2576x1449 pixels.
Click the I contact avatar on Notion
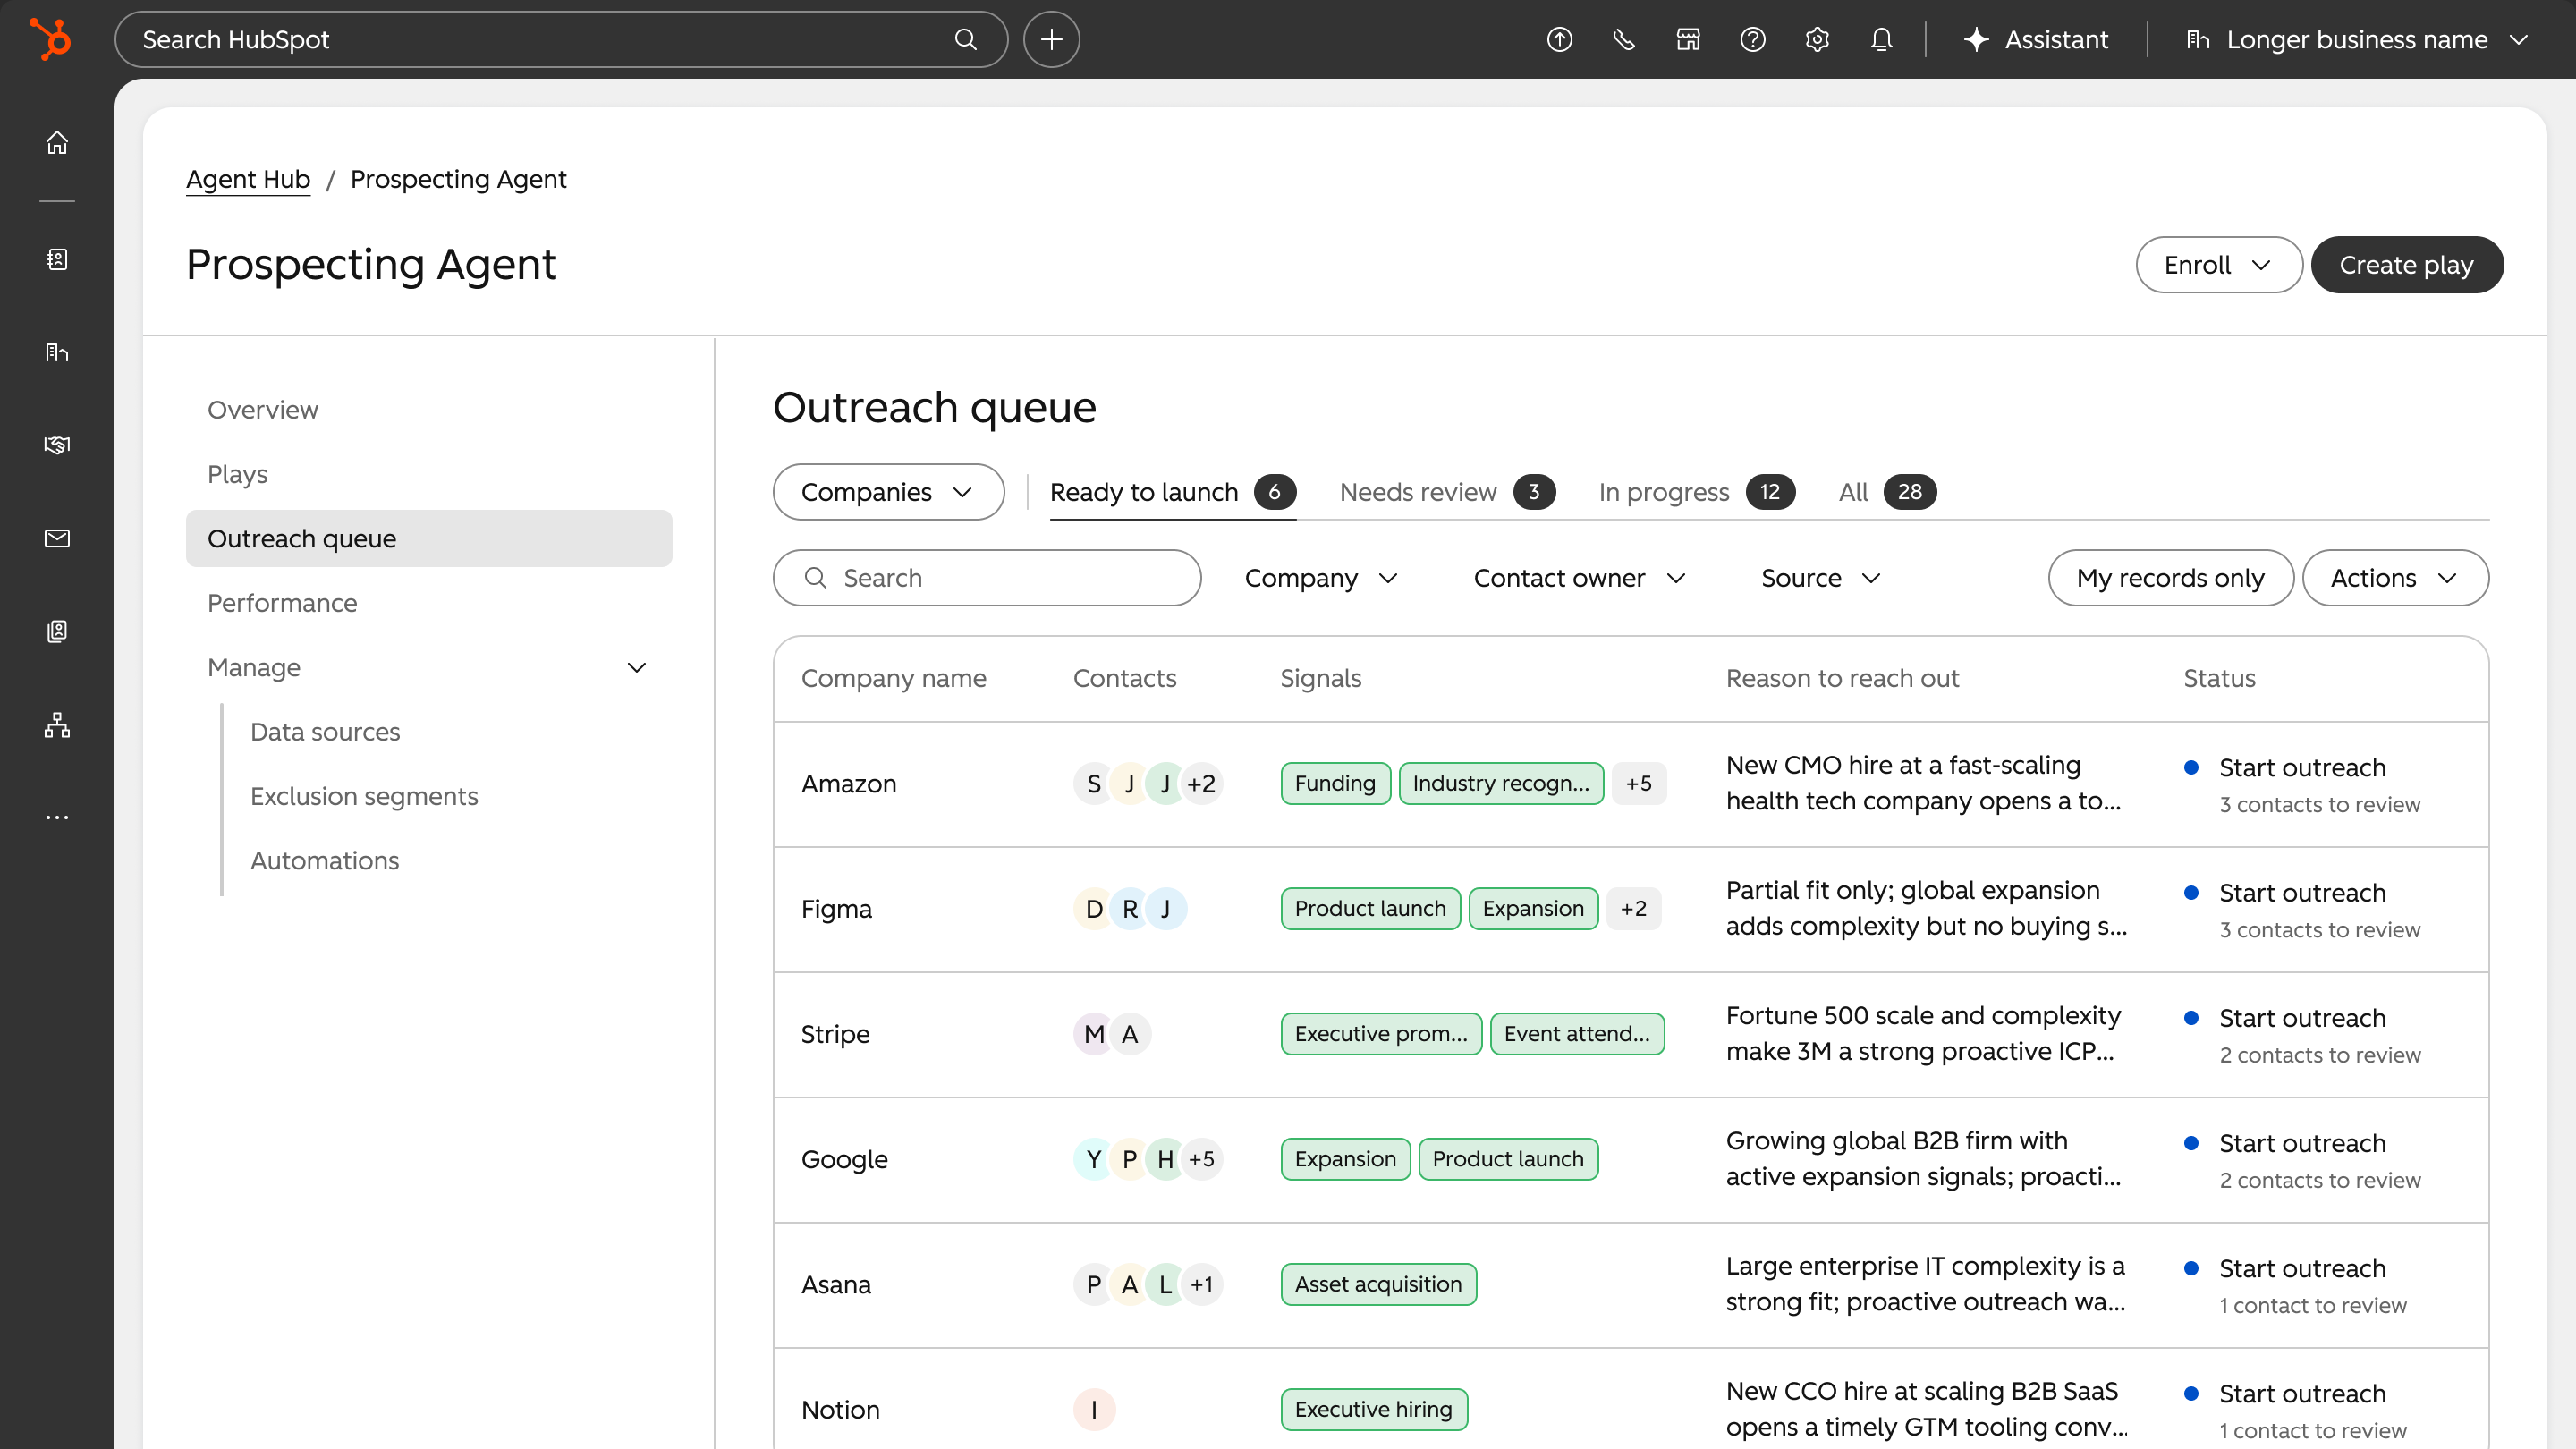[x=1094, y=1410]
